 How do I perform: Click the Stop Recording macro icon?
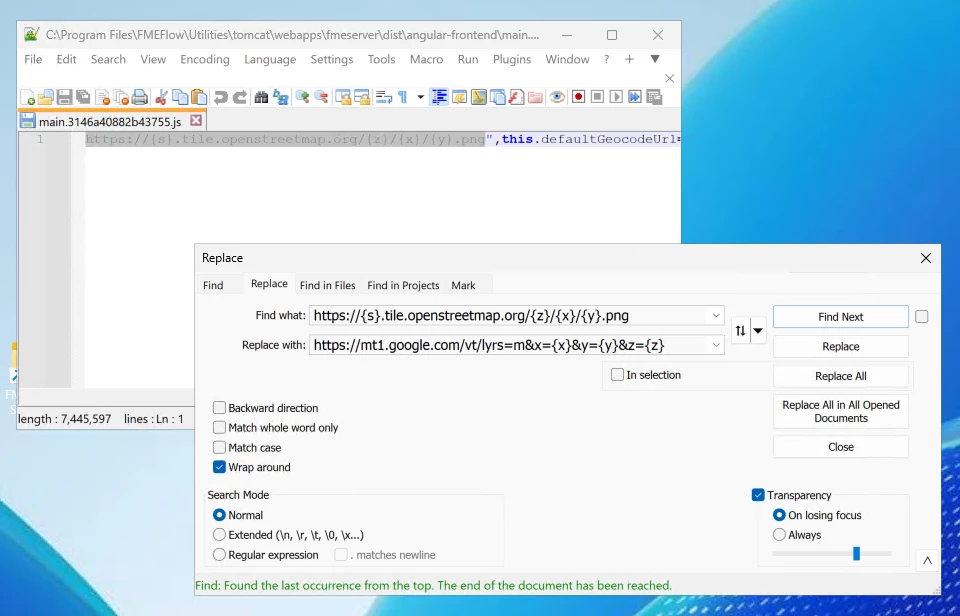click(598, 97)
